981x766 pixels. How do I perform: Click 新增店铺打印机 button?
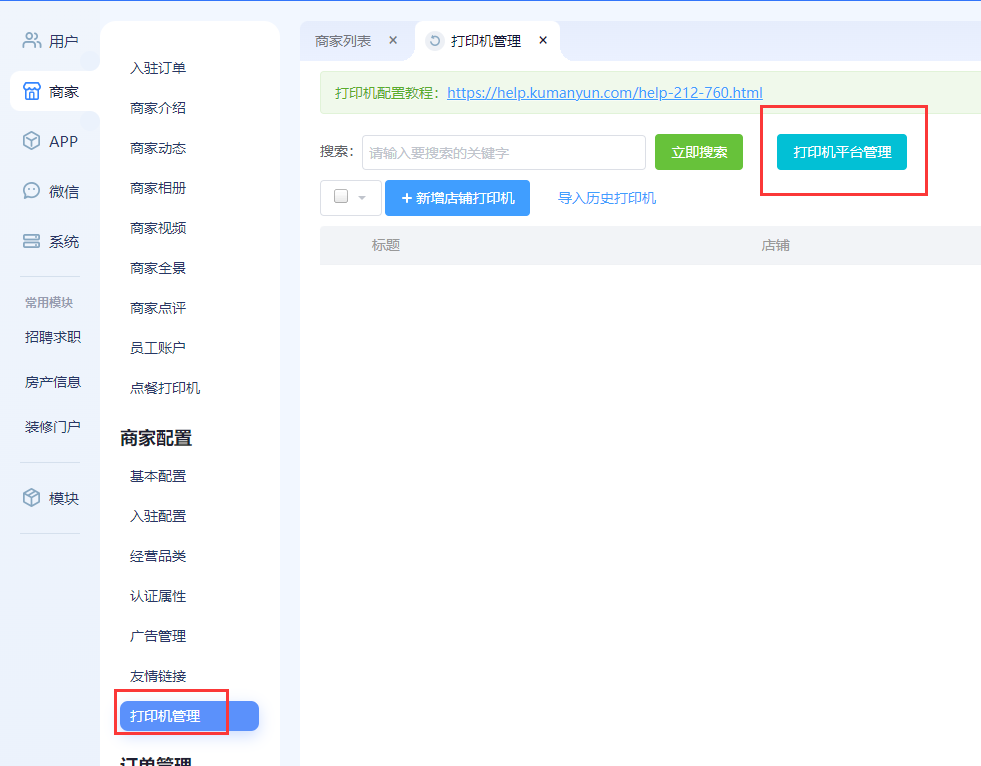[457, 198]
